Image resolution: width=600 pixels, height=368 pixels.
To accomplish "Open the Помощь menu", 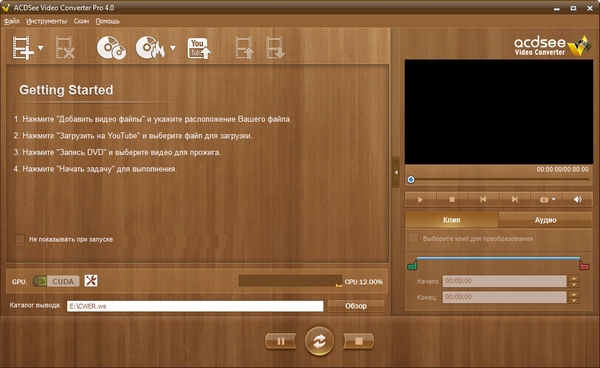I will (x=108, y=21).
